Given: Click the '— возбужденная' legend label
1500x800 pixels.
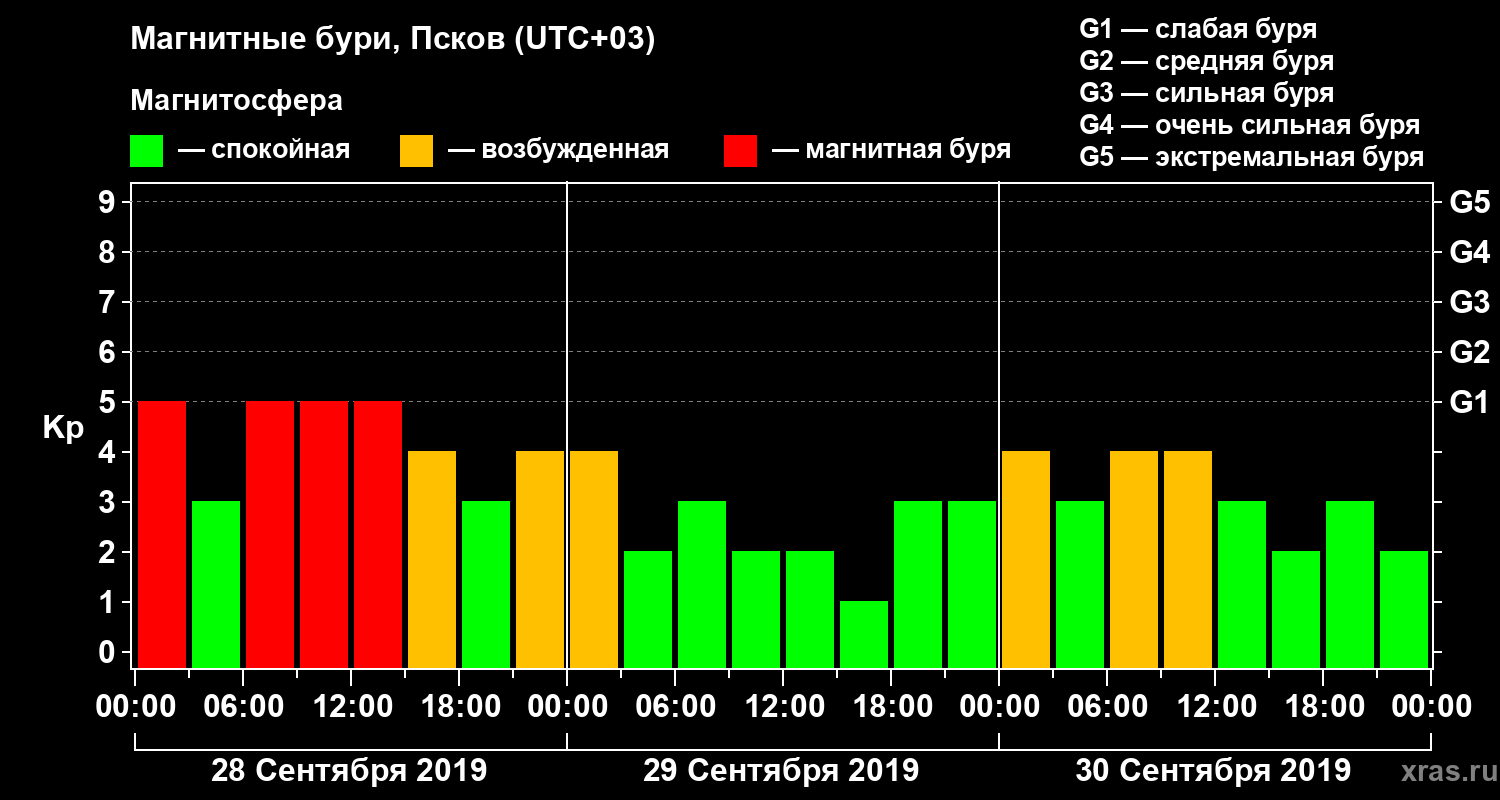Looking at the screenshot, I should tap(558, 151).
